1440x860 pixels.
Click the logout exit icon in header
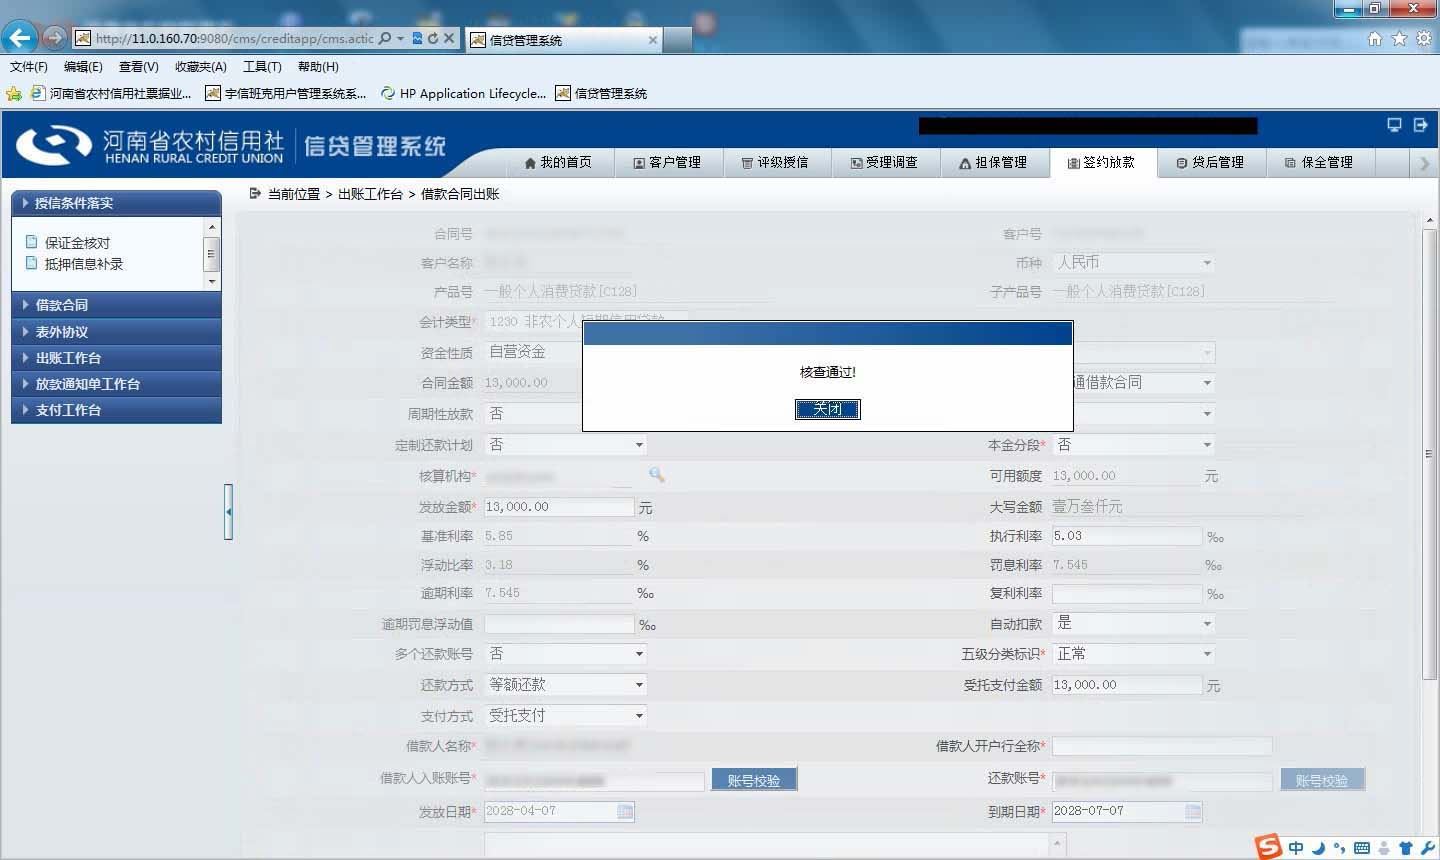(x=1420, y=125)
